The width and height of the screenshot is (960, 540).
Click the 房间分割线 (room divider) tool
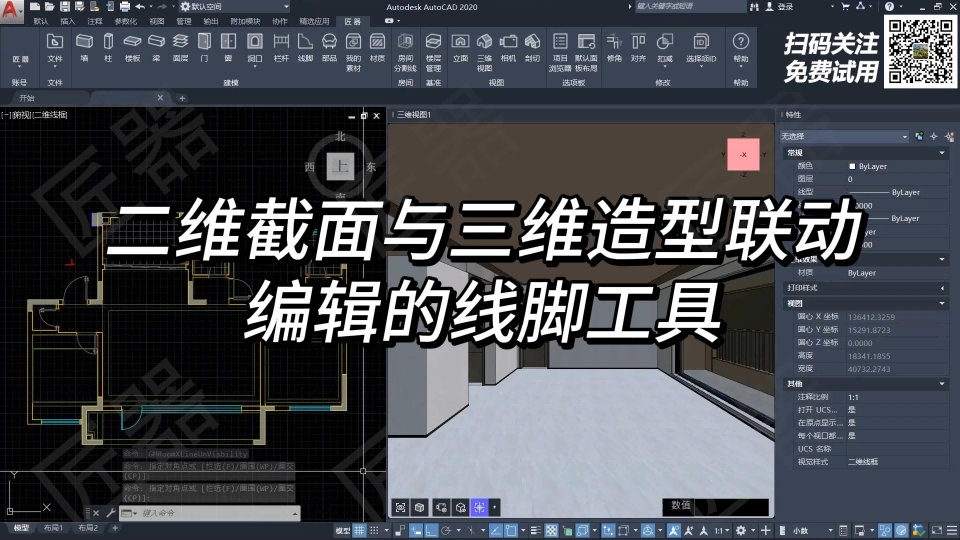tap(405, 52)
